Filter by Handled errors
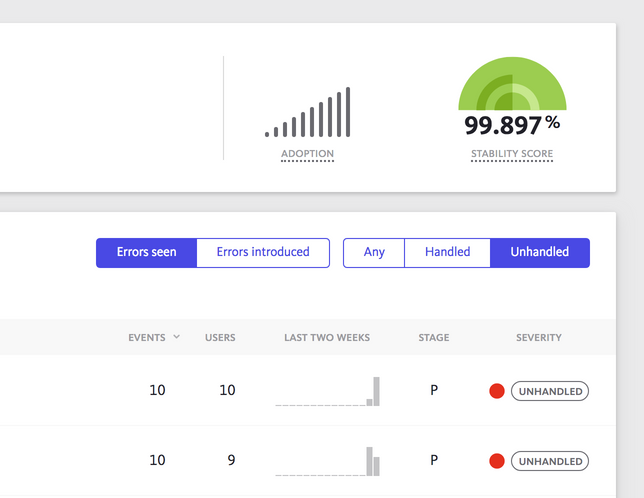 [x=447, y=252]
